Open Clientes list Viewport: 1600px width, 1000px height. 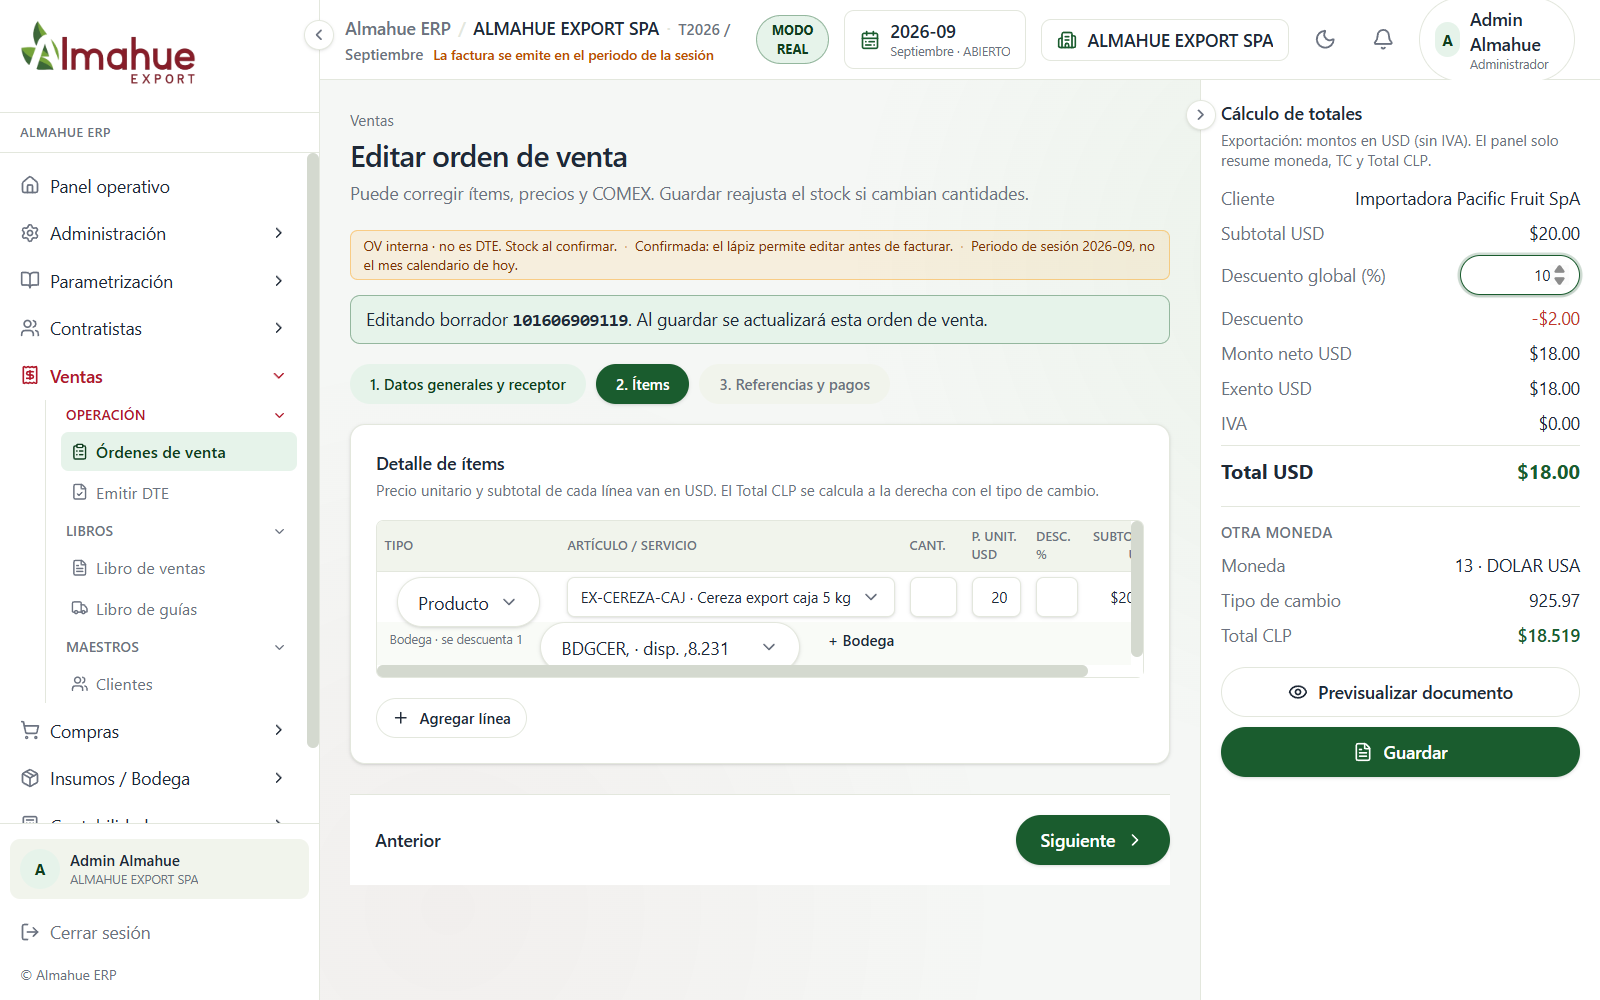click(x=179, y=684)
